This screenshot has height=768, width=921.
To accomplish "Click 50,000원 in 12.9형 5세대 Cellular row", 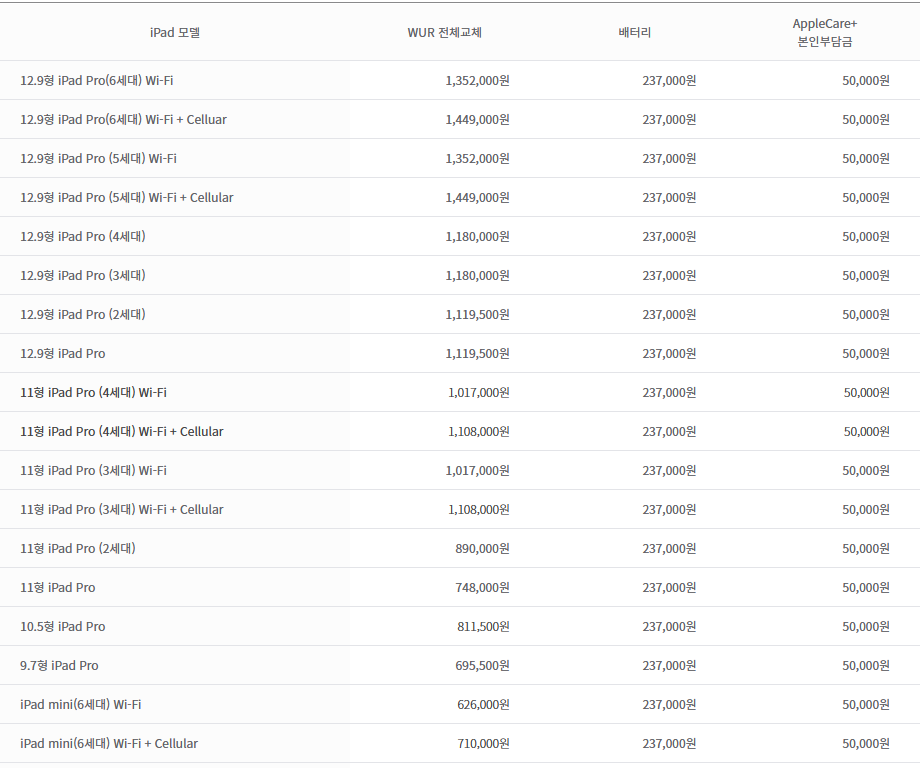I will [866, 197].
